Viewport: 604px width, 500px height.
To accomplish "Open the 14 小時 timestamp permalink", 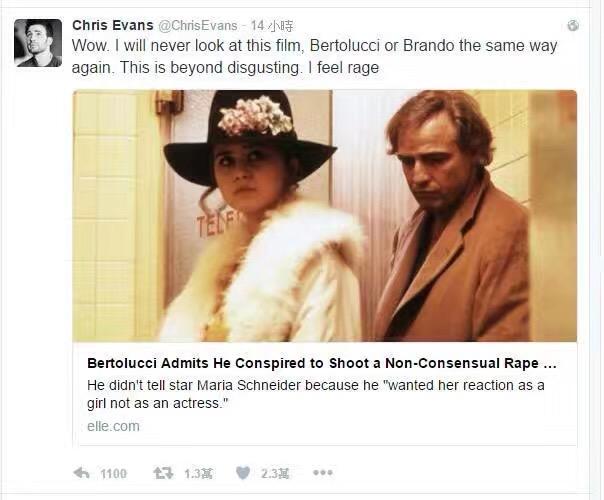I will [x=272, y=26].
